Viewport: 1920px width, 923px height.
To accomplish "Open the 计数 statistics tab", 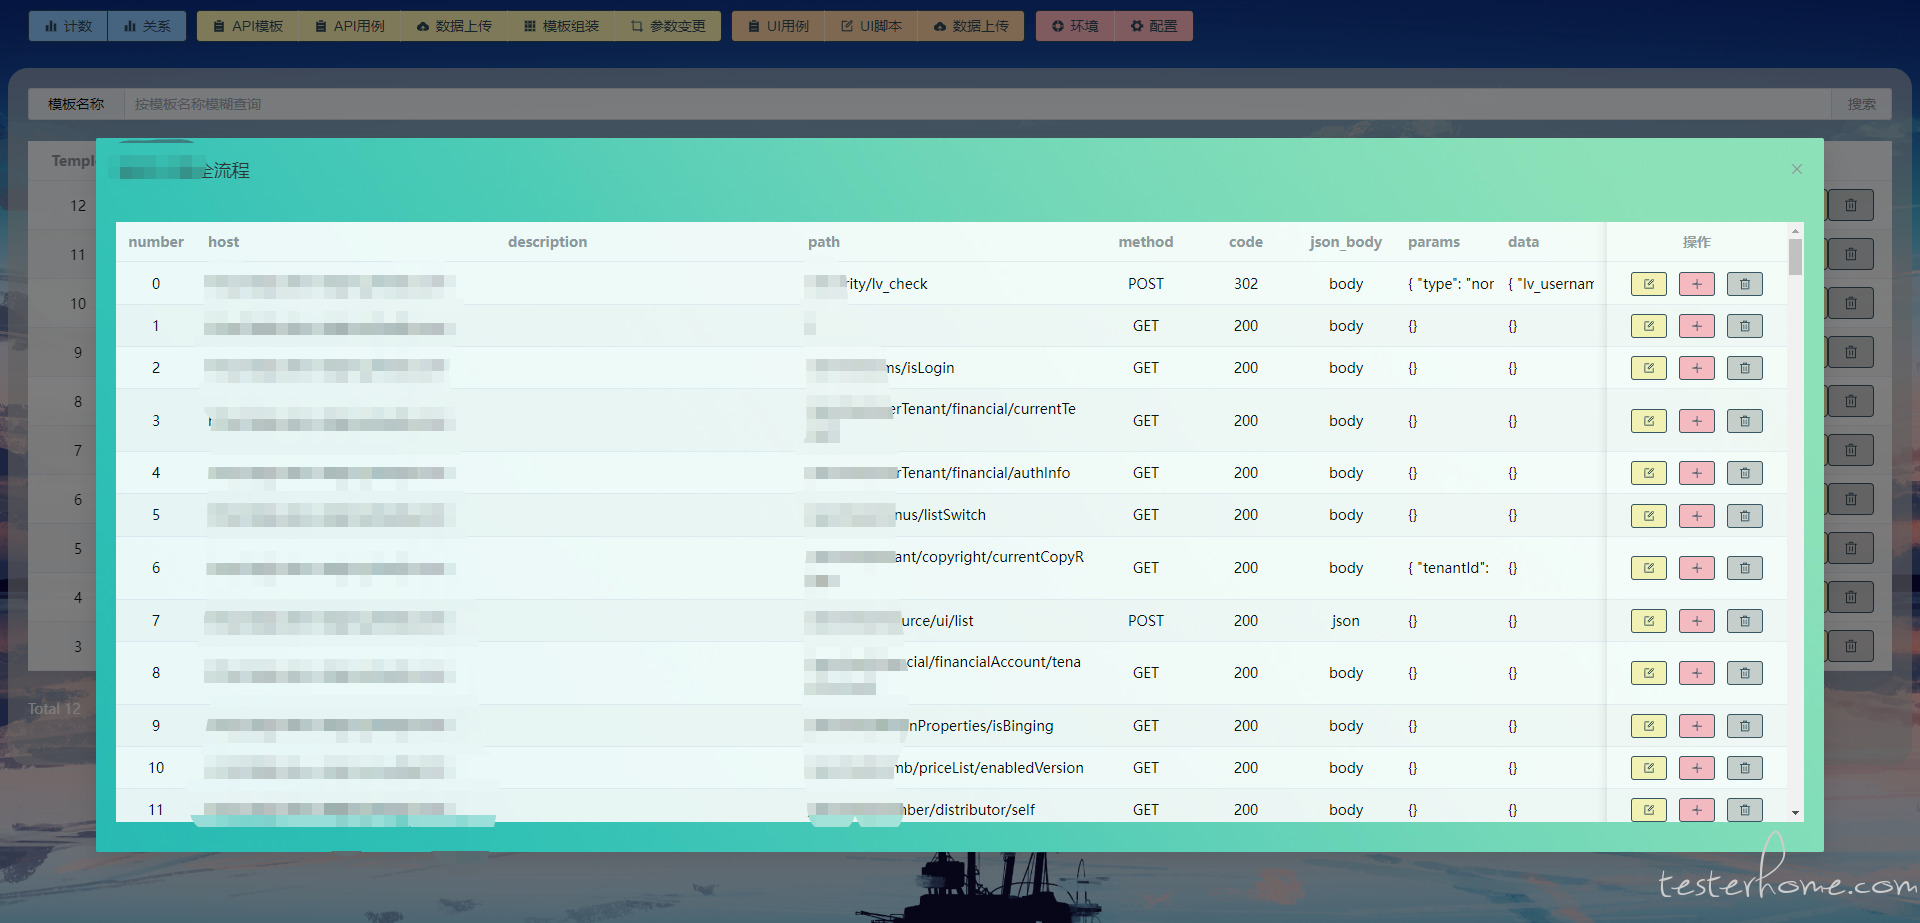I will 68,26.
